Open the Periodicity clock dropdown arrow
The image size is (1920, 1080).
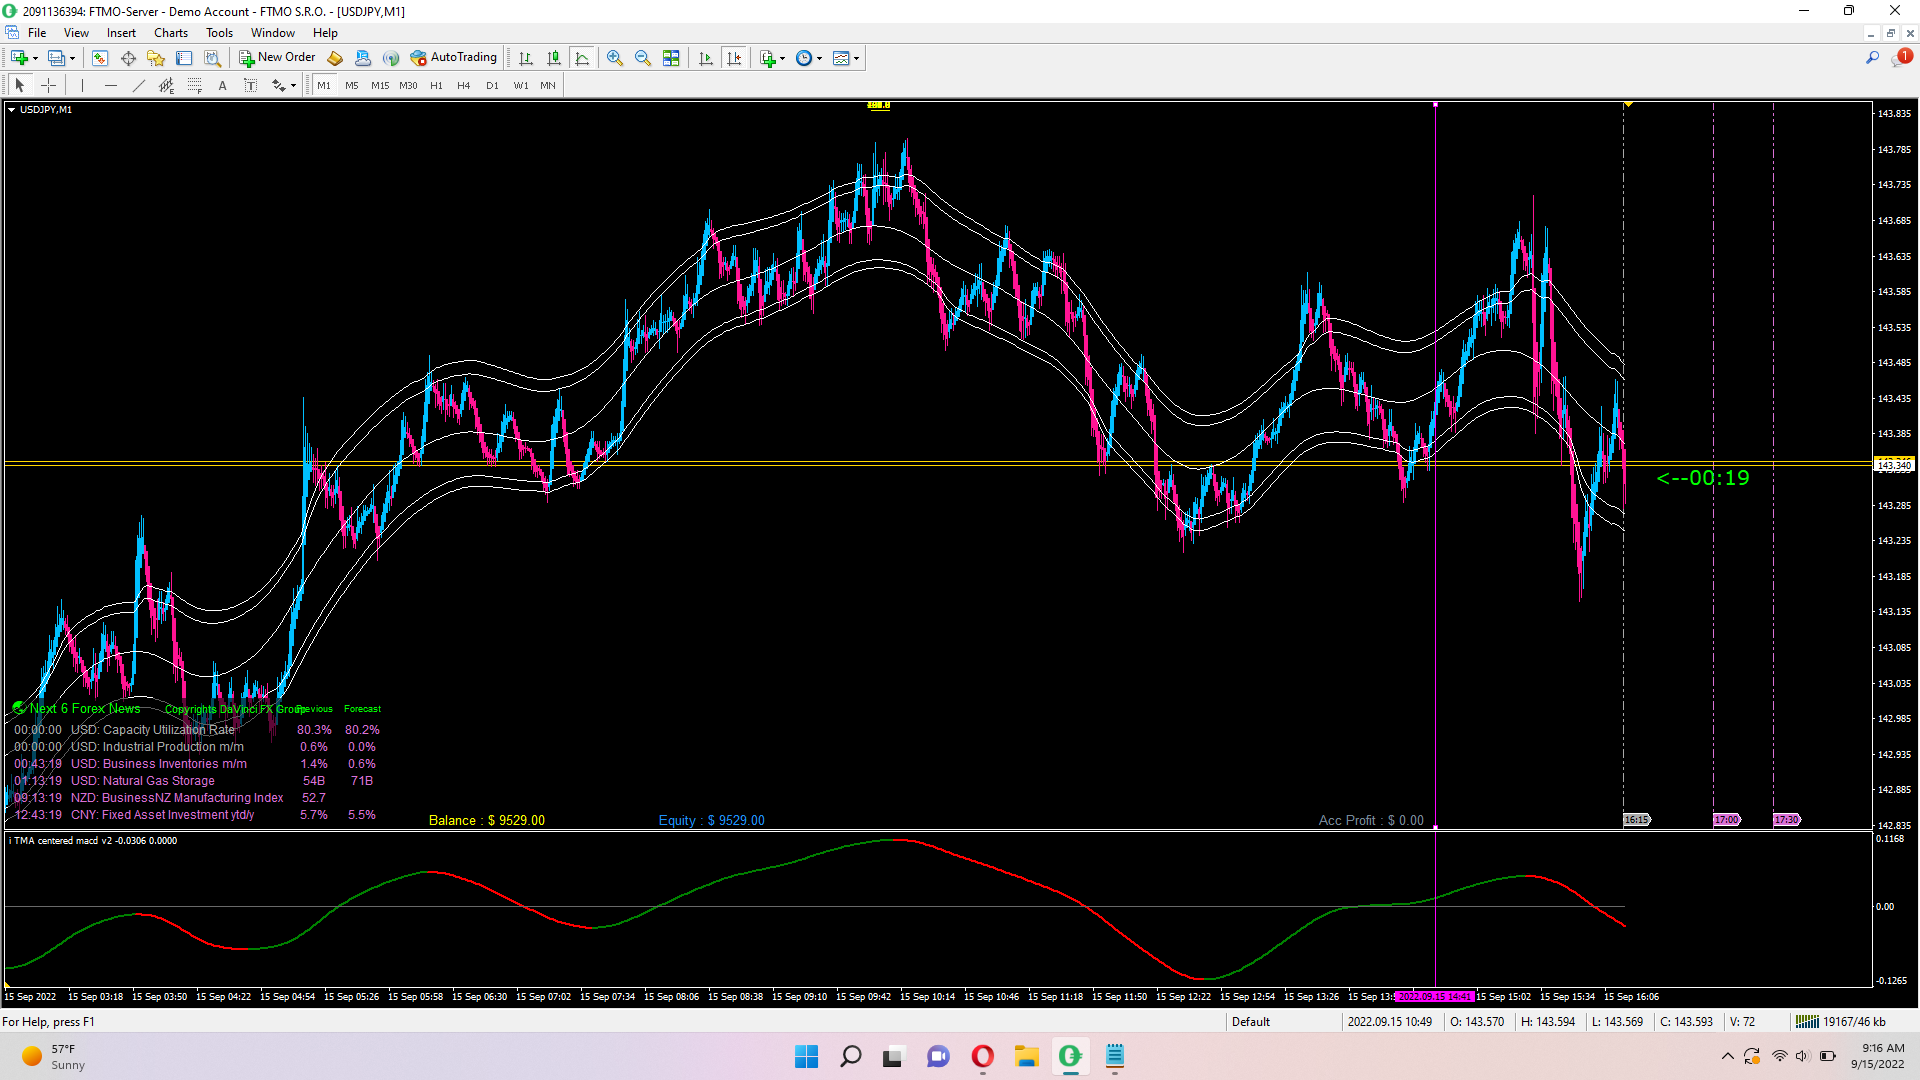819,58
